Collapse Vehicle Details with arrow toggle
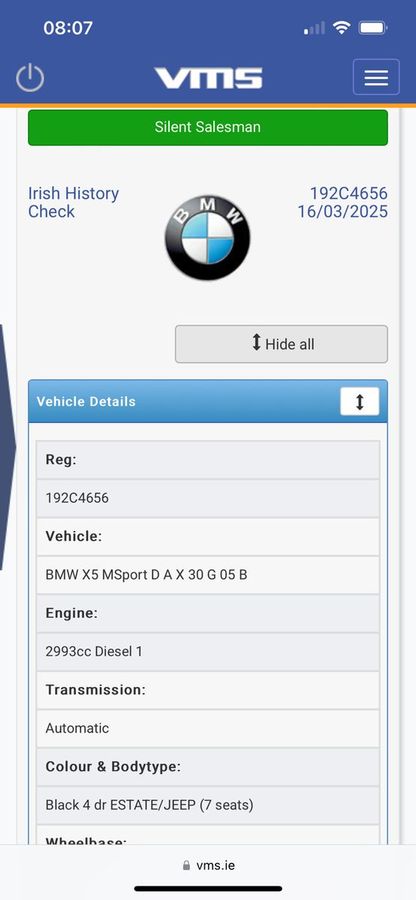The width and height of the screenshot is (416, 900). [x=360, y=401]
